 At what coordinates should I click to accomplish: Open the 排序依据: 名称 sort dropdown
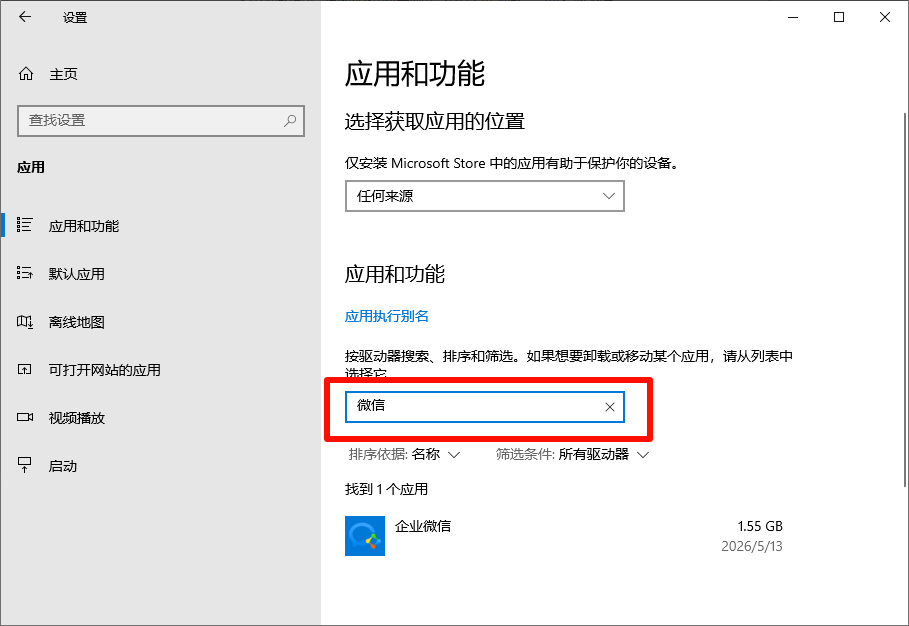(x=405, y=454)
